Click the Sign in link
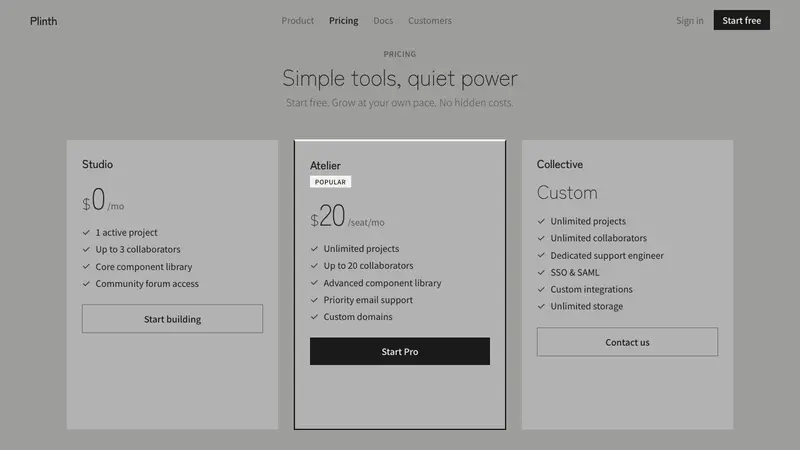 (x=689, y=20)
